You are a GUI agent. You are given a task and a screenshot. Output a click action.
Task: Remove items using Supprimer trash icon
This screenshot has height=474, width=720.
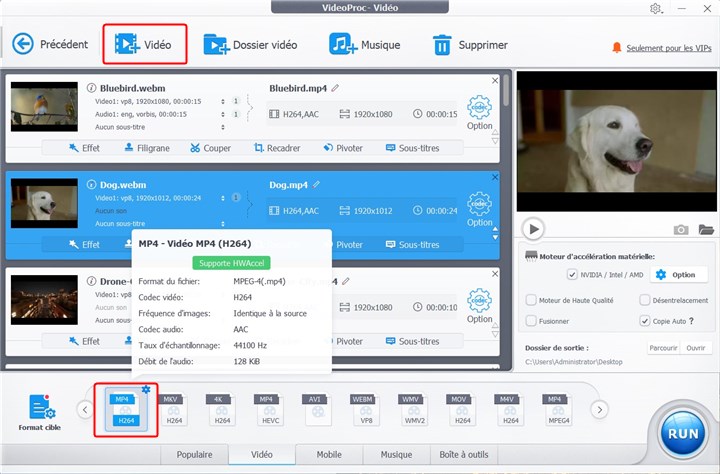coord(442,45)
